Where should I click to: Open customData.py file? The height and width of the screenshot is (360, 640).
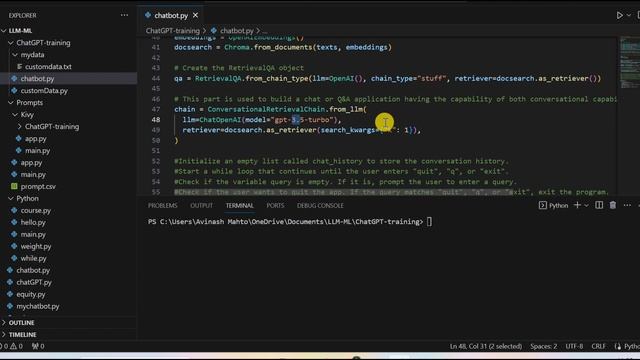(44, 91)
